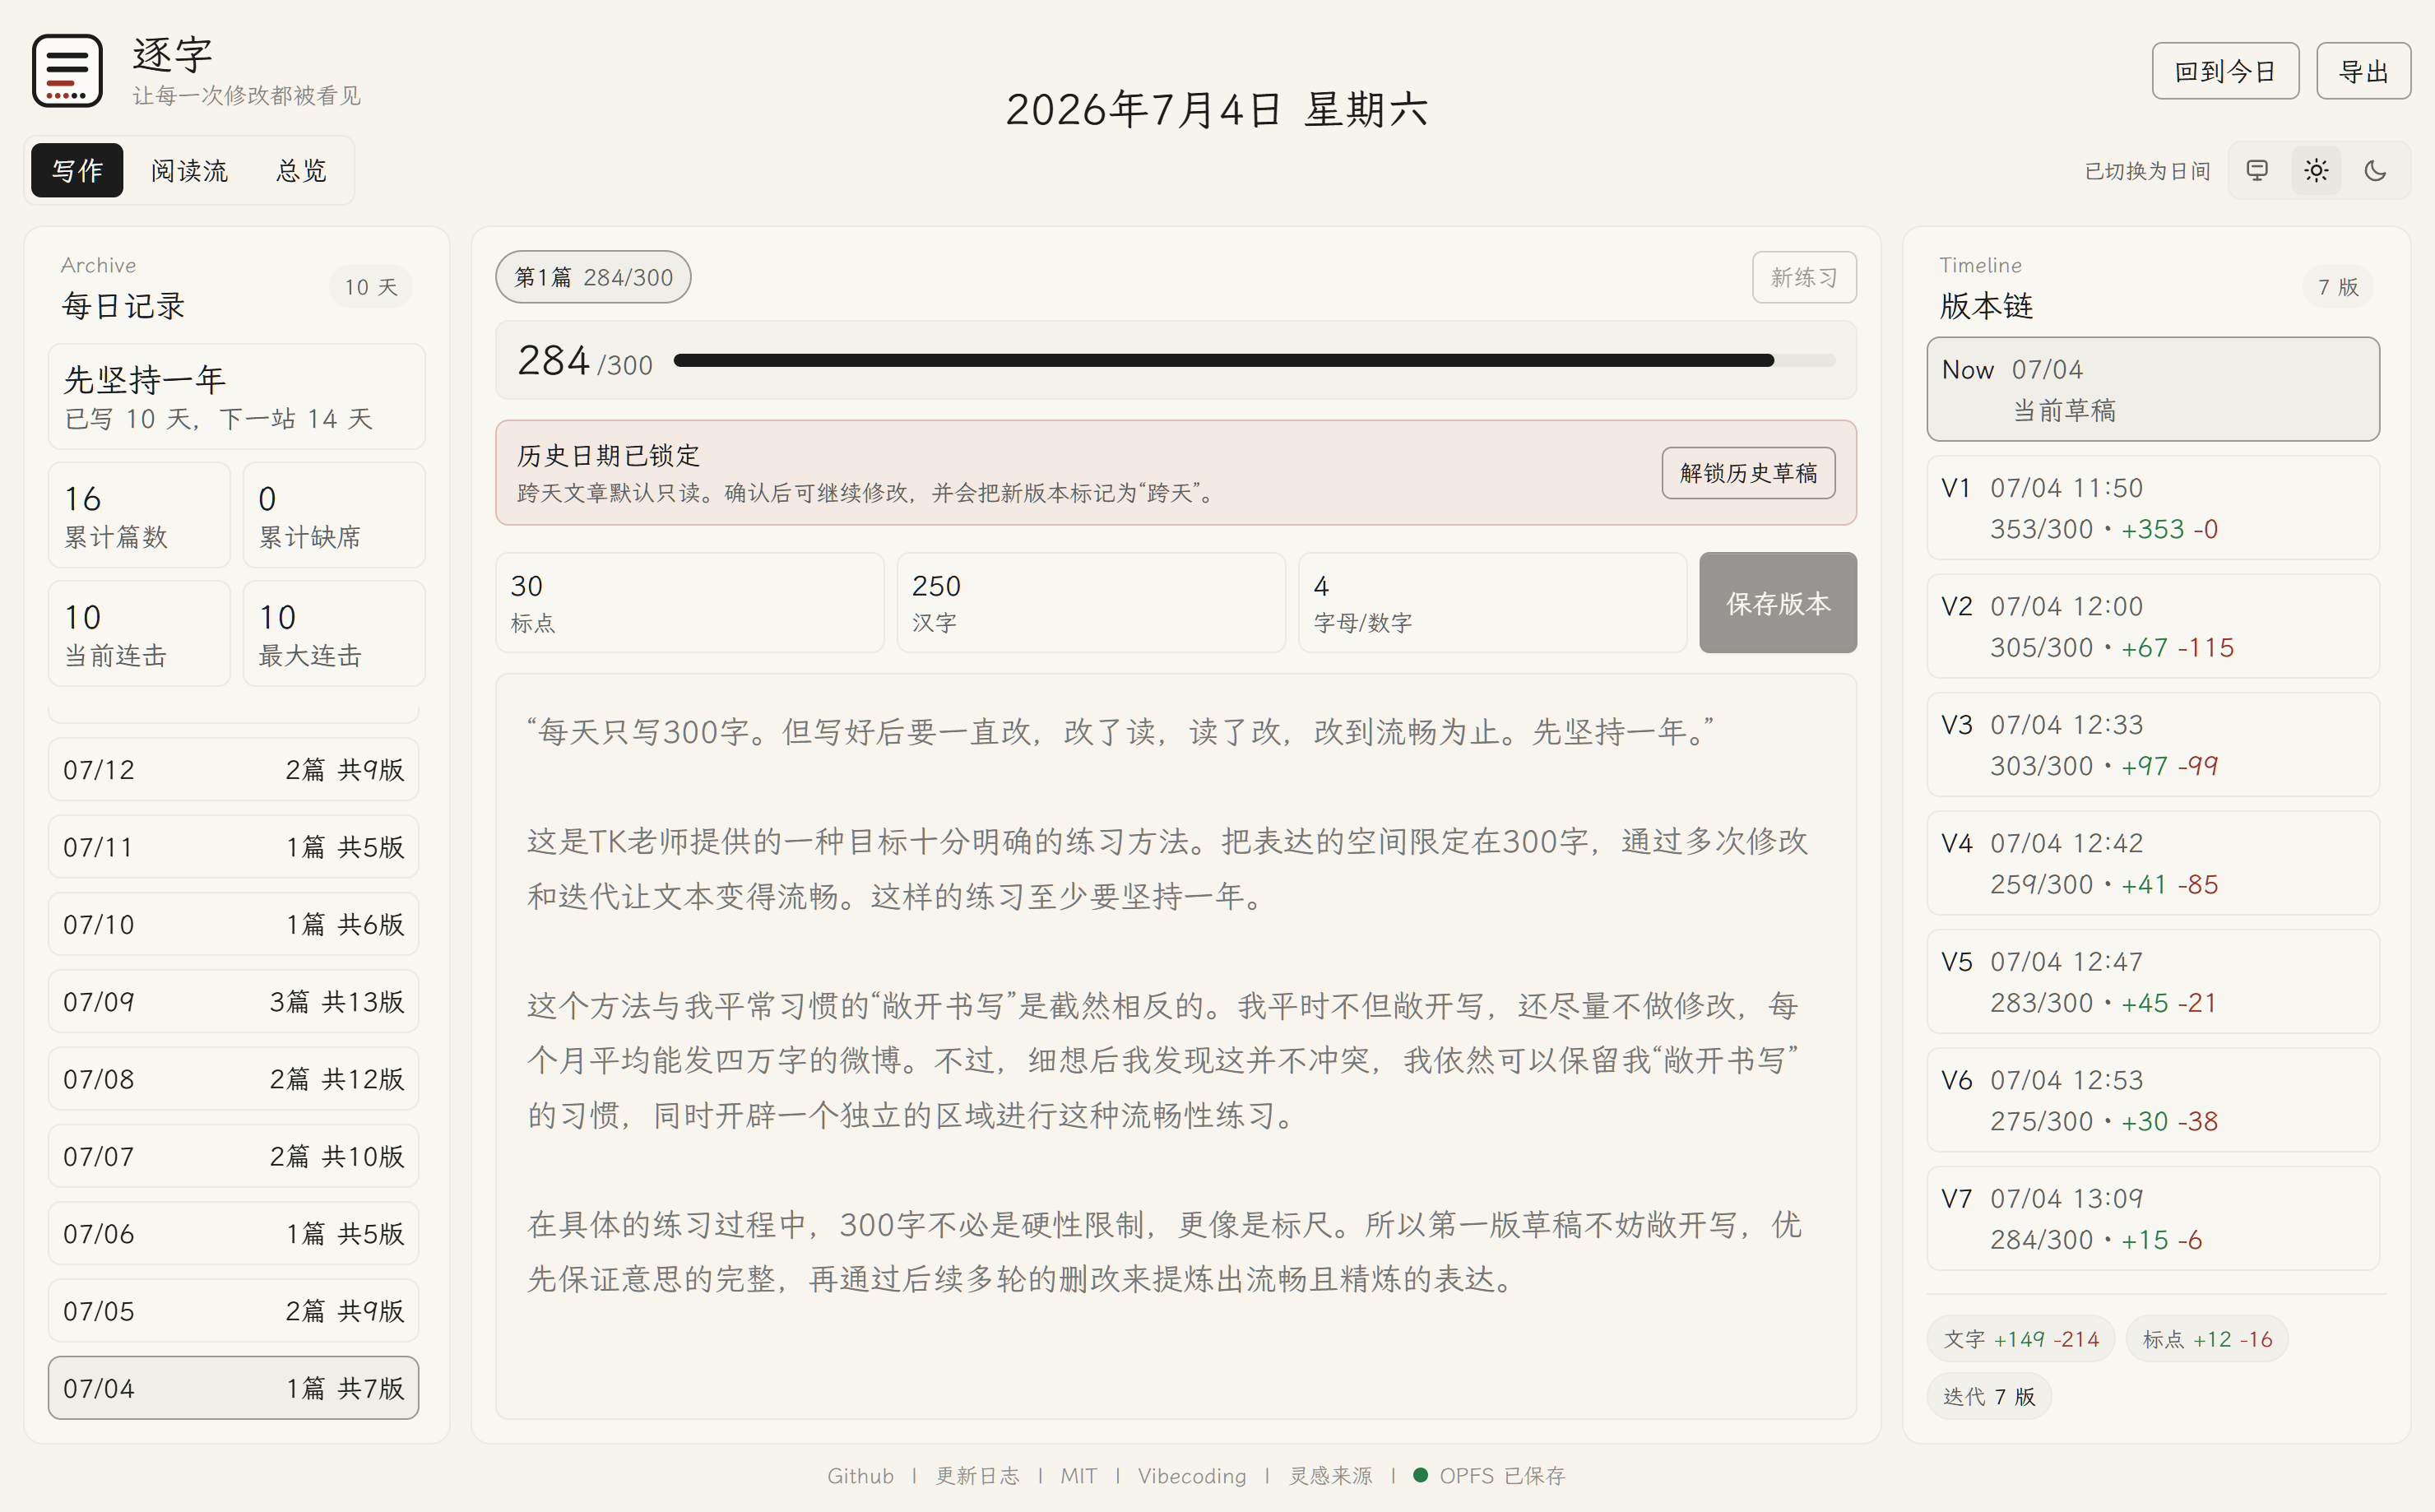Click the 先坚持一年 milestone card
The image size is (2435, 1512).
point(237,397)
